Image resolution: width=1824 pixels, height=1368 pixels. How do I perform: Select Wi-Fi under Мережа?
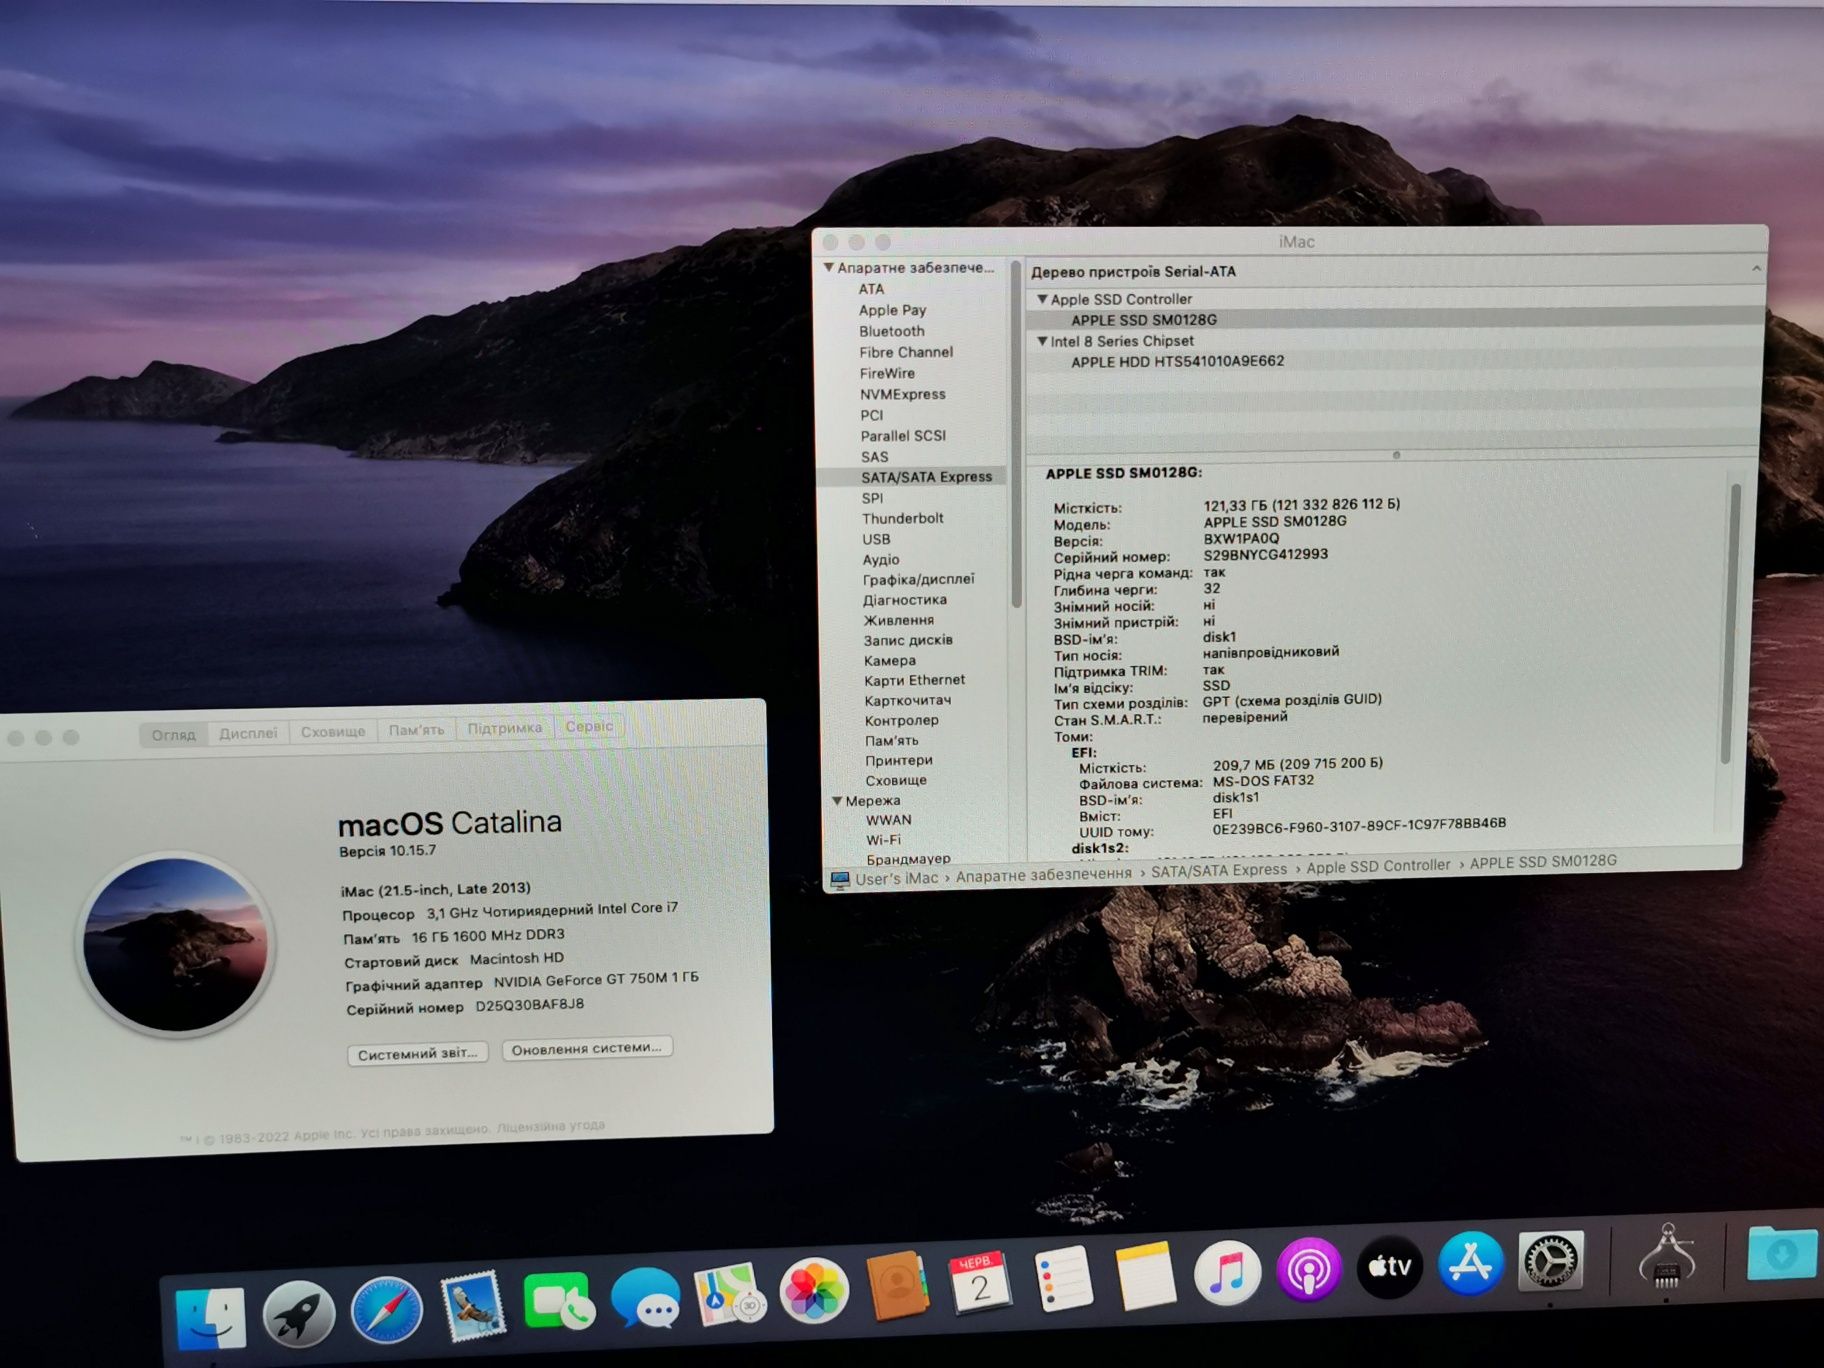[883, 840]
